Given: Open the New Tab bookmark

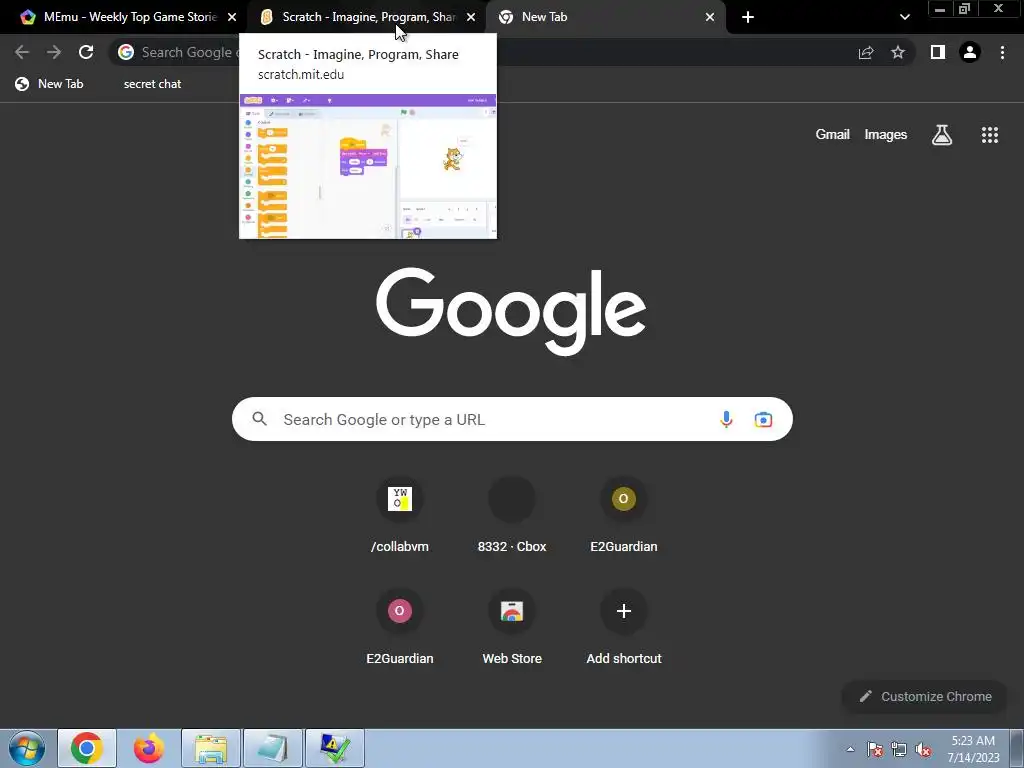Looking at the screenshot, I should pos(50,84).
